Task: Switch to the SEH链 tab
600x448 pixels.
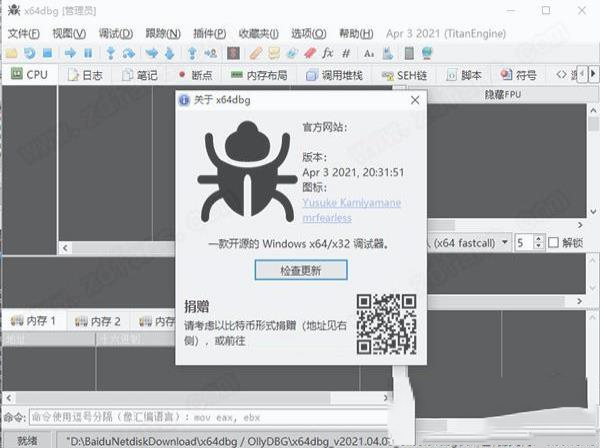Action: [404, 75]
